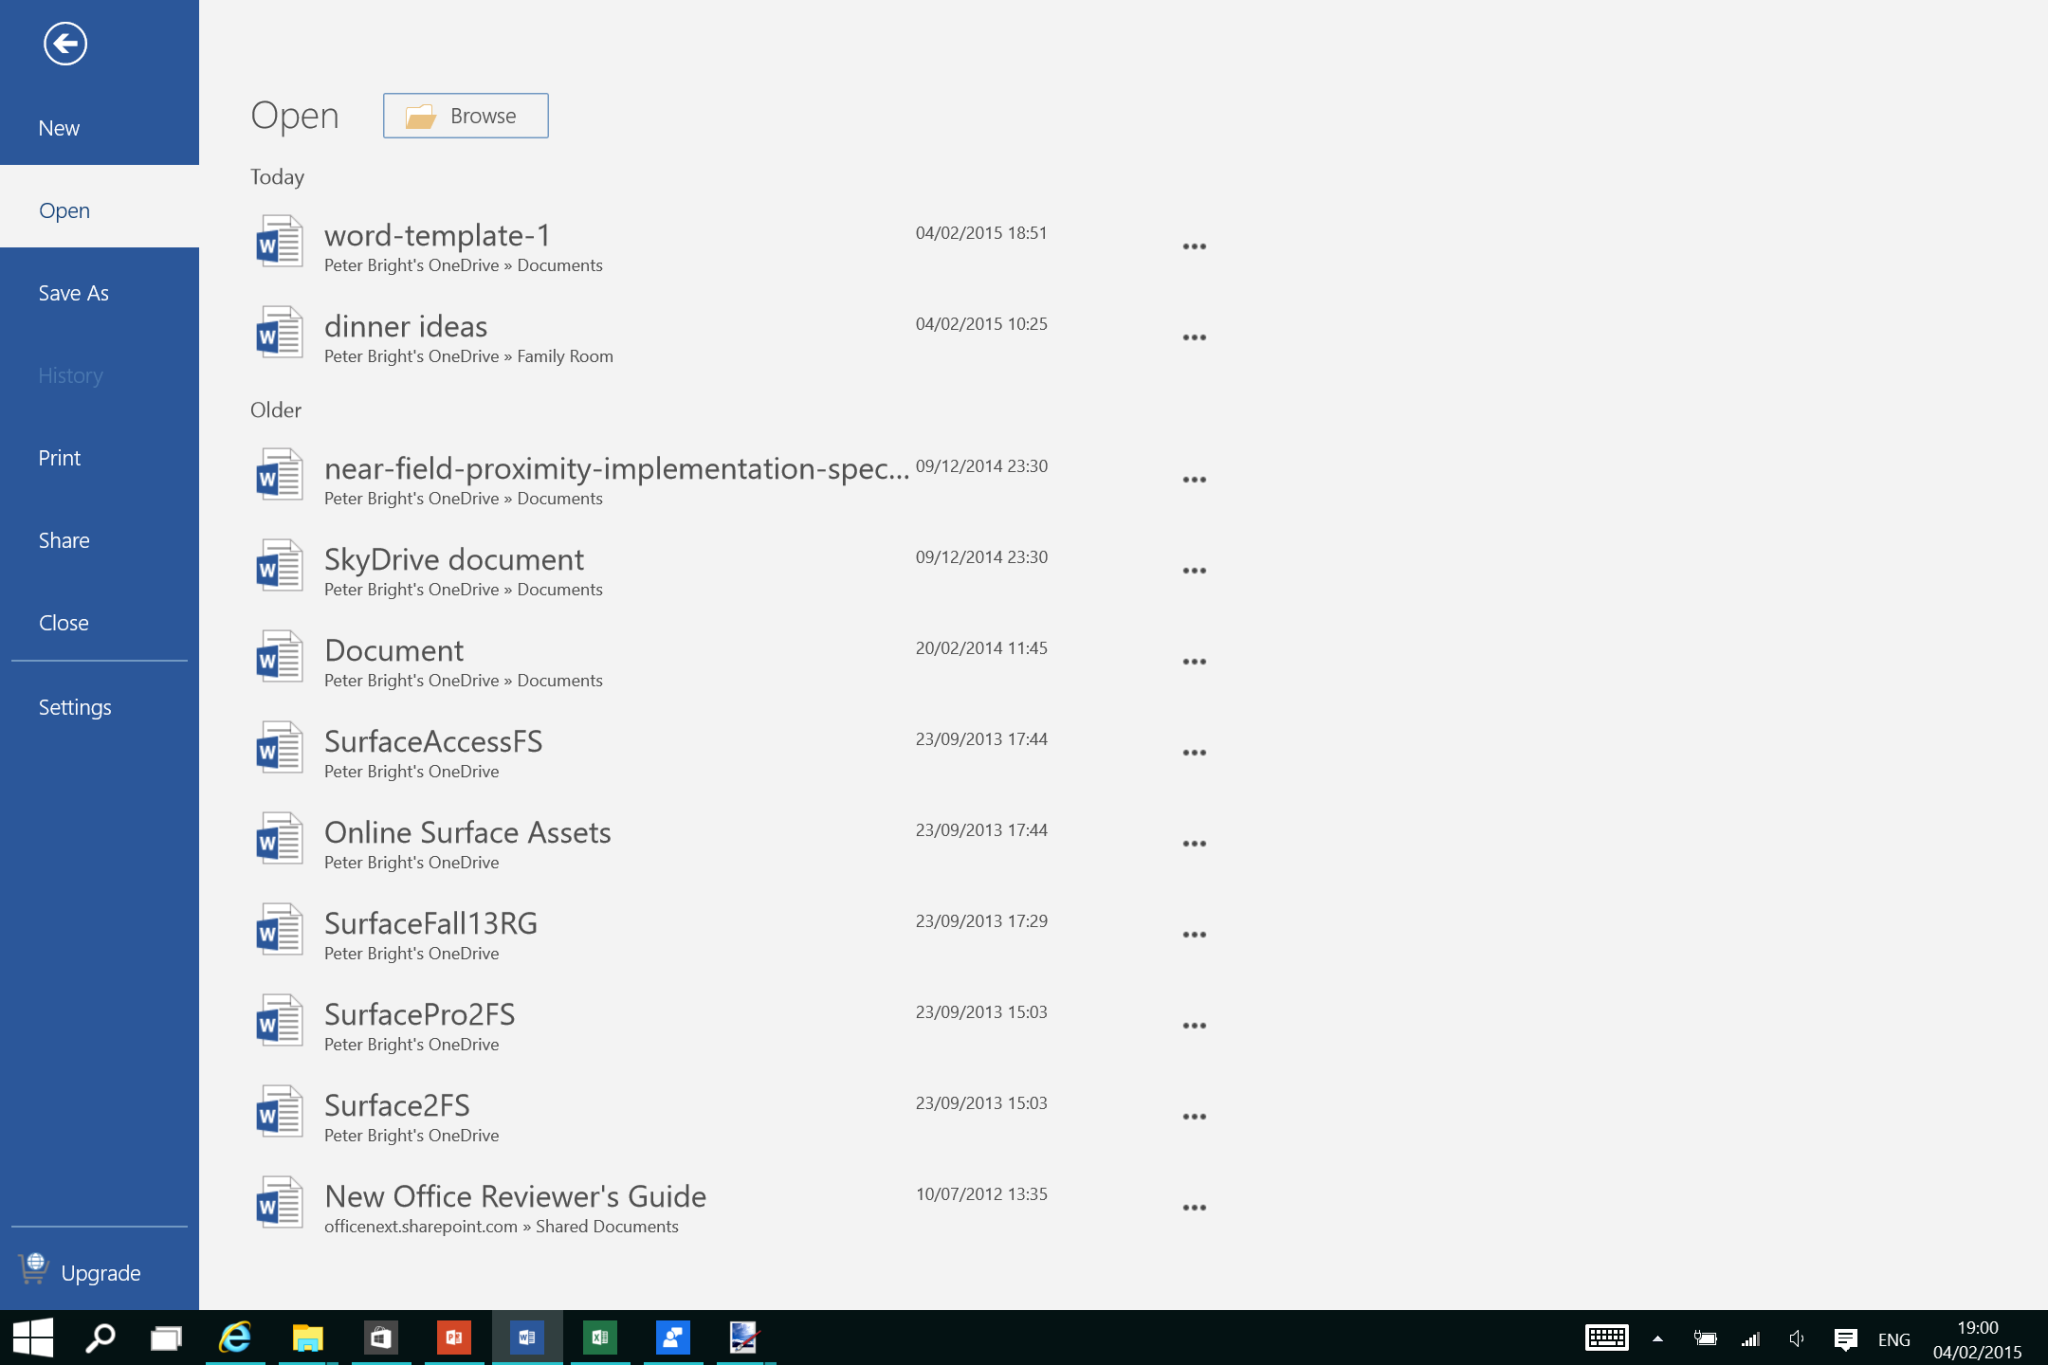Click the Browse button
This screenshot has height=1365, width=2048.
(x=464, y=115)
